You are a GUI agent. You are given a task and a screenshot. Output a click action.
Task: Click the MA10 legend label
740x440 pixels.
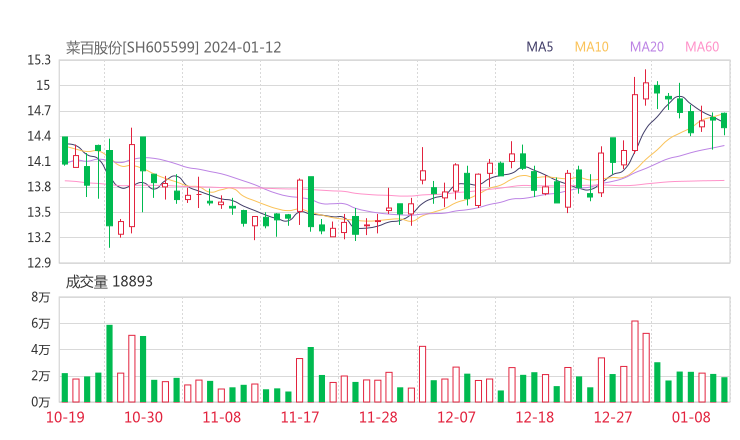(591, 47)
